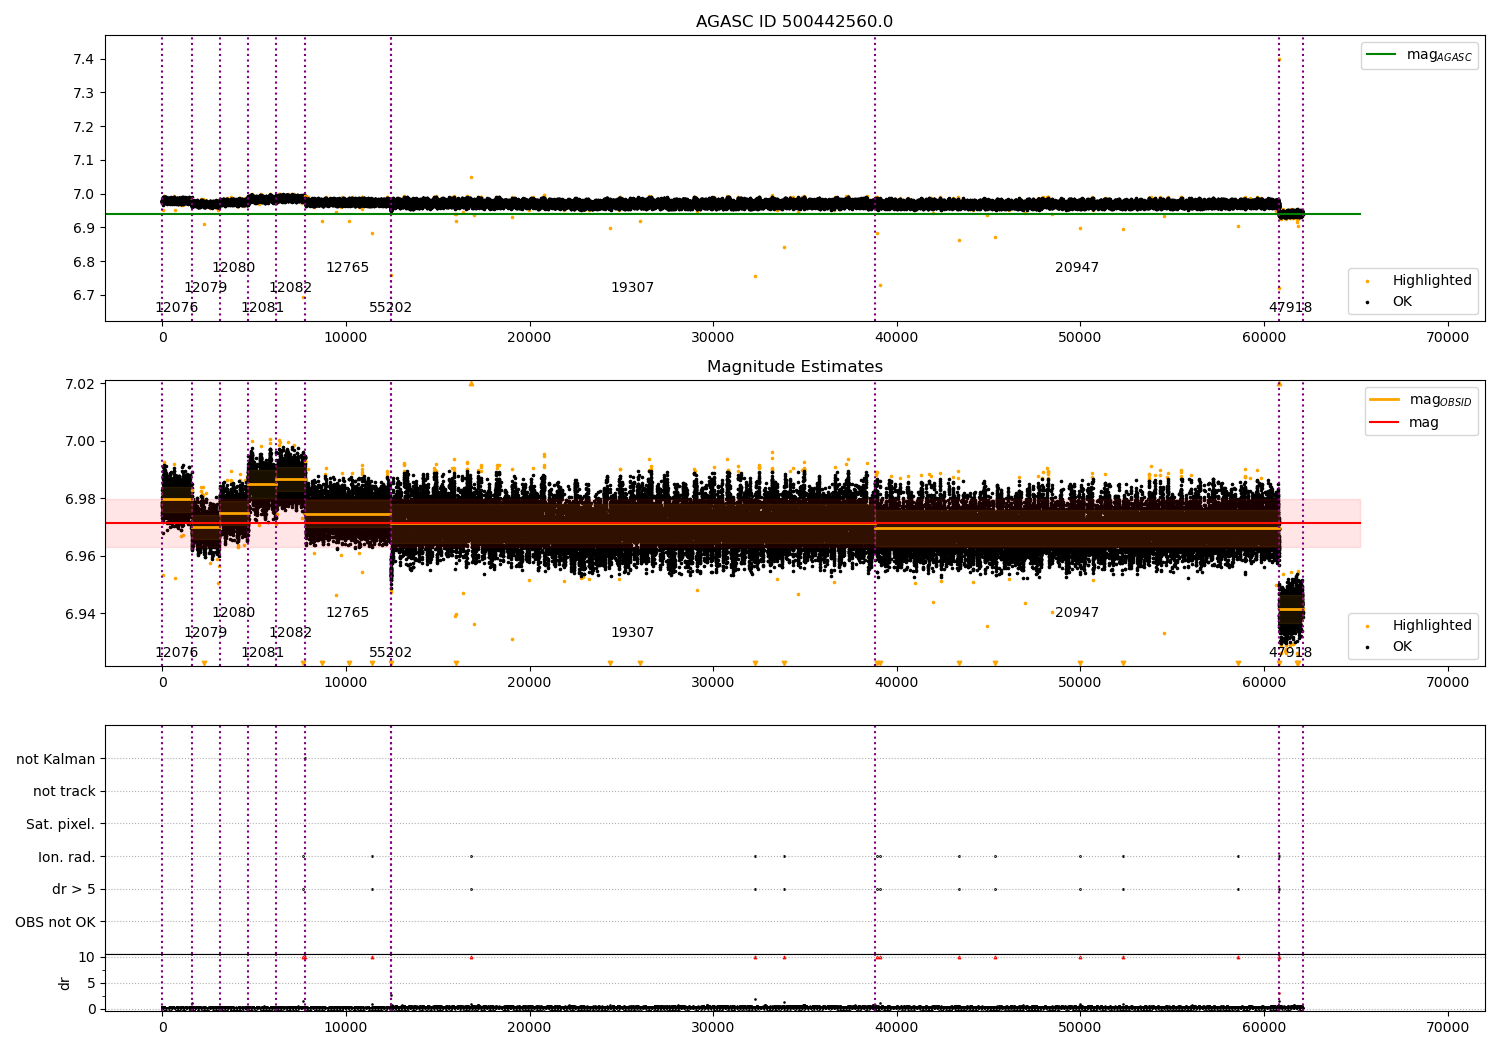Click OBSID label 12076 in top plot

click(177, 308)
